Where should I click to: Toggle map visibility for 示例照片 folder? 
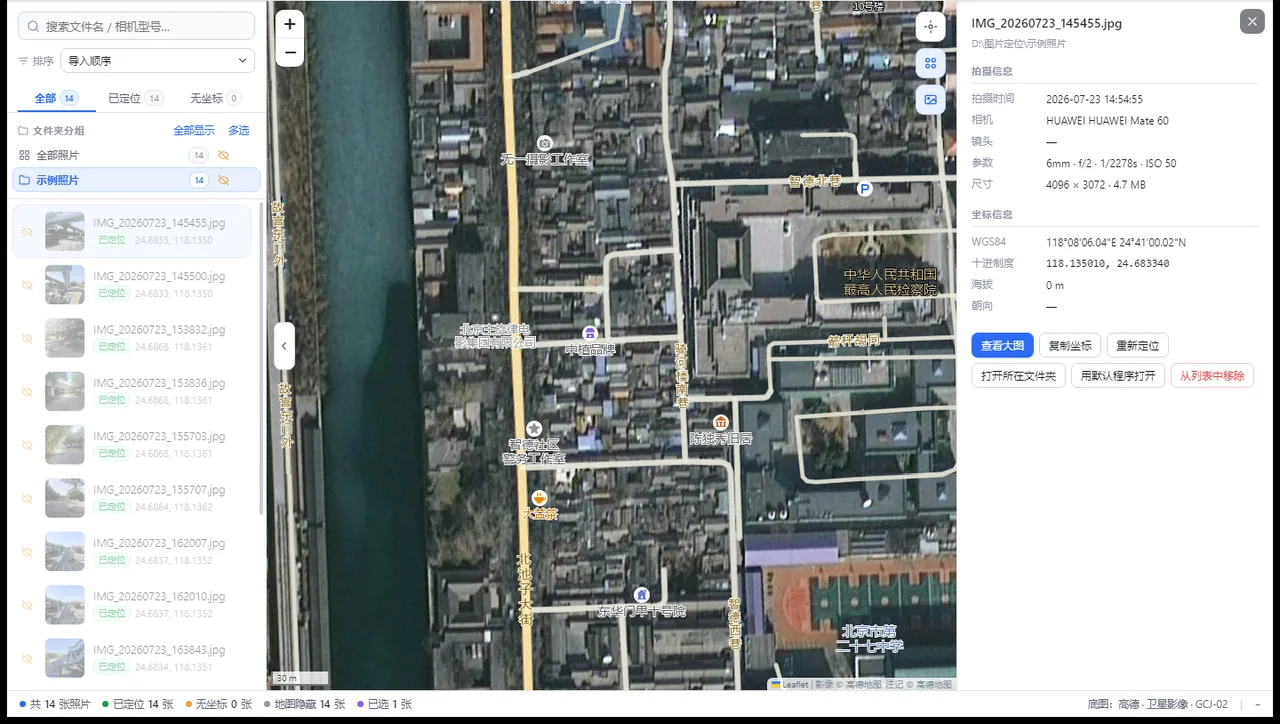coord(224,180)
